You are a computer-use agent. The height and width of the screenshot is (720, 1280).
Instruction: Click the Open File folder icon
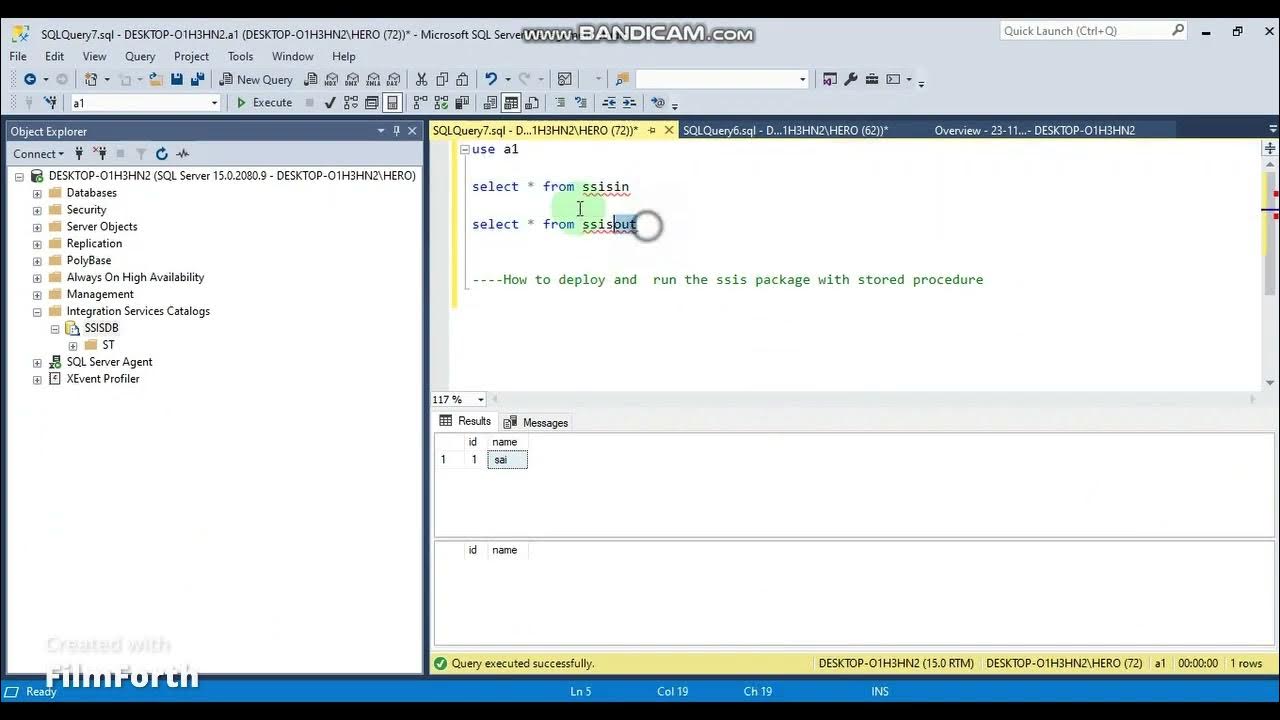pos(157,79)
